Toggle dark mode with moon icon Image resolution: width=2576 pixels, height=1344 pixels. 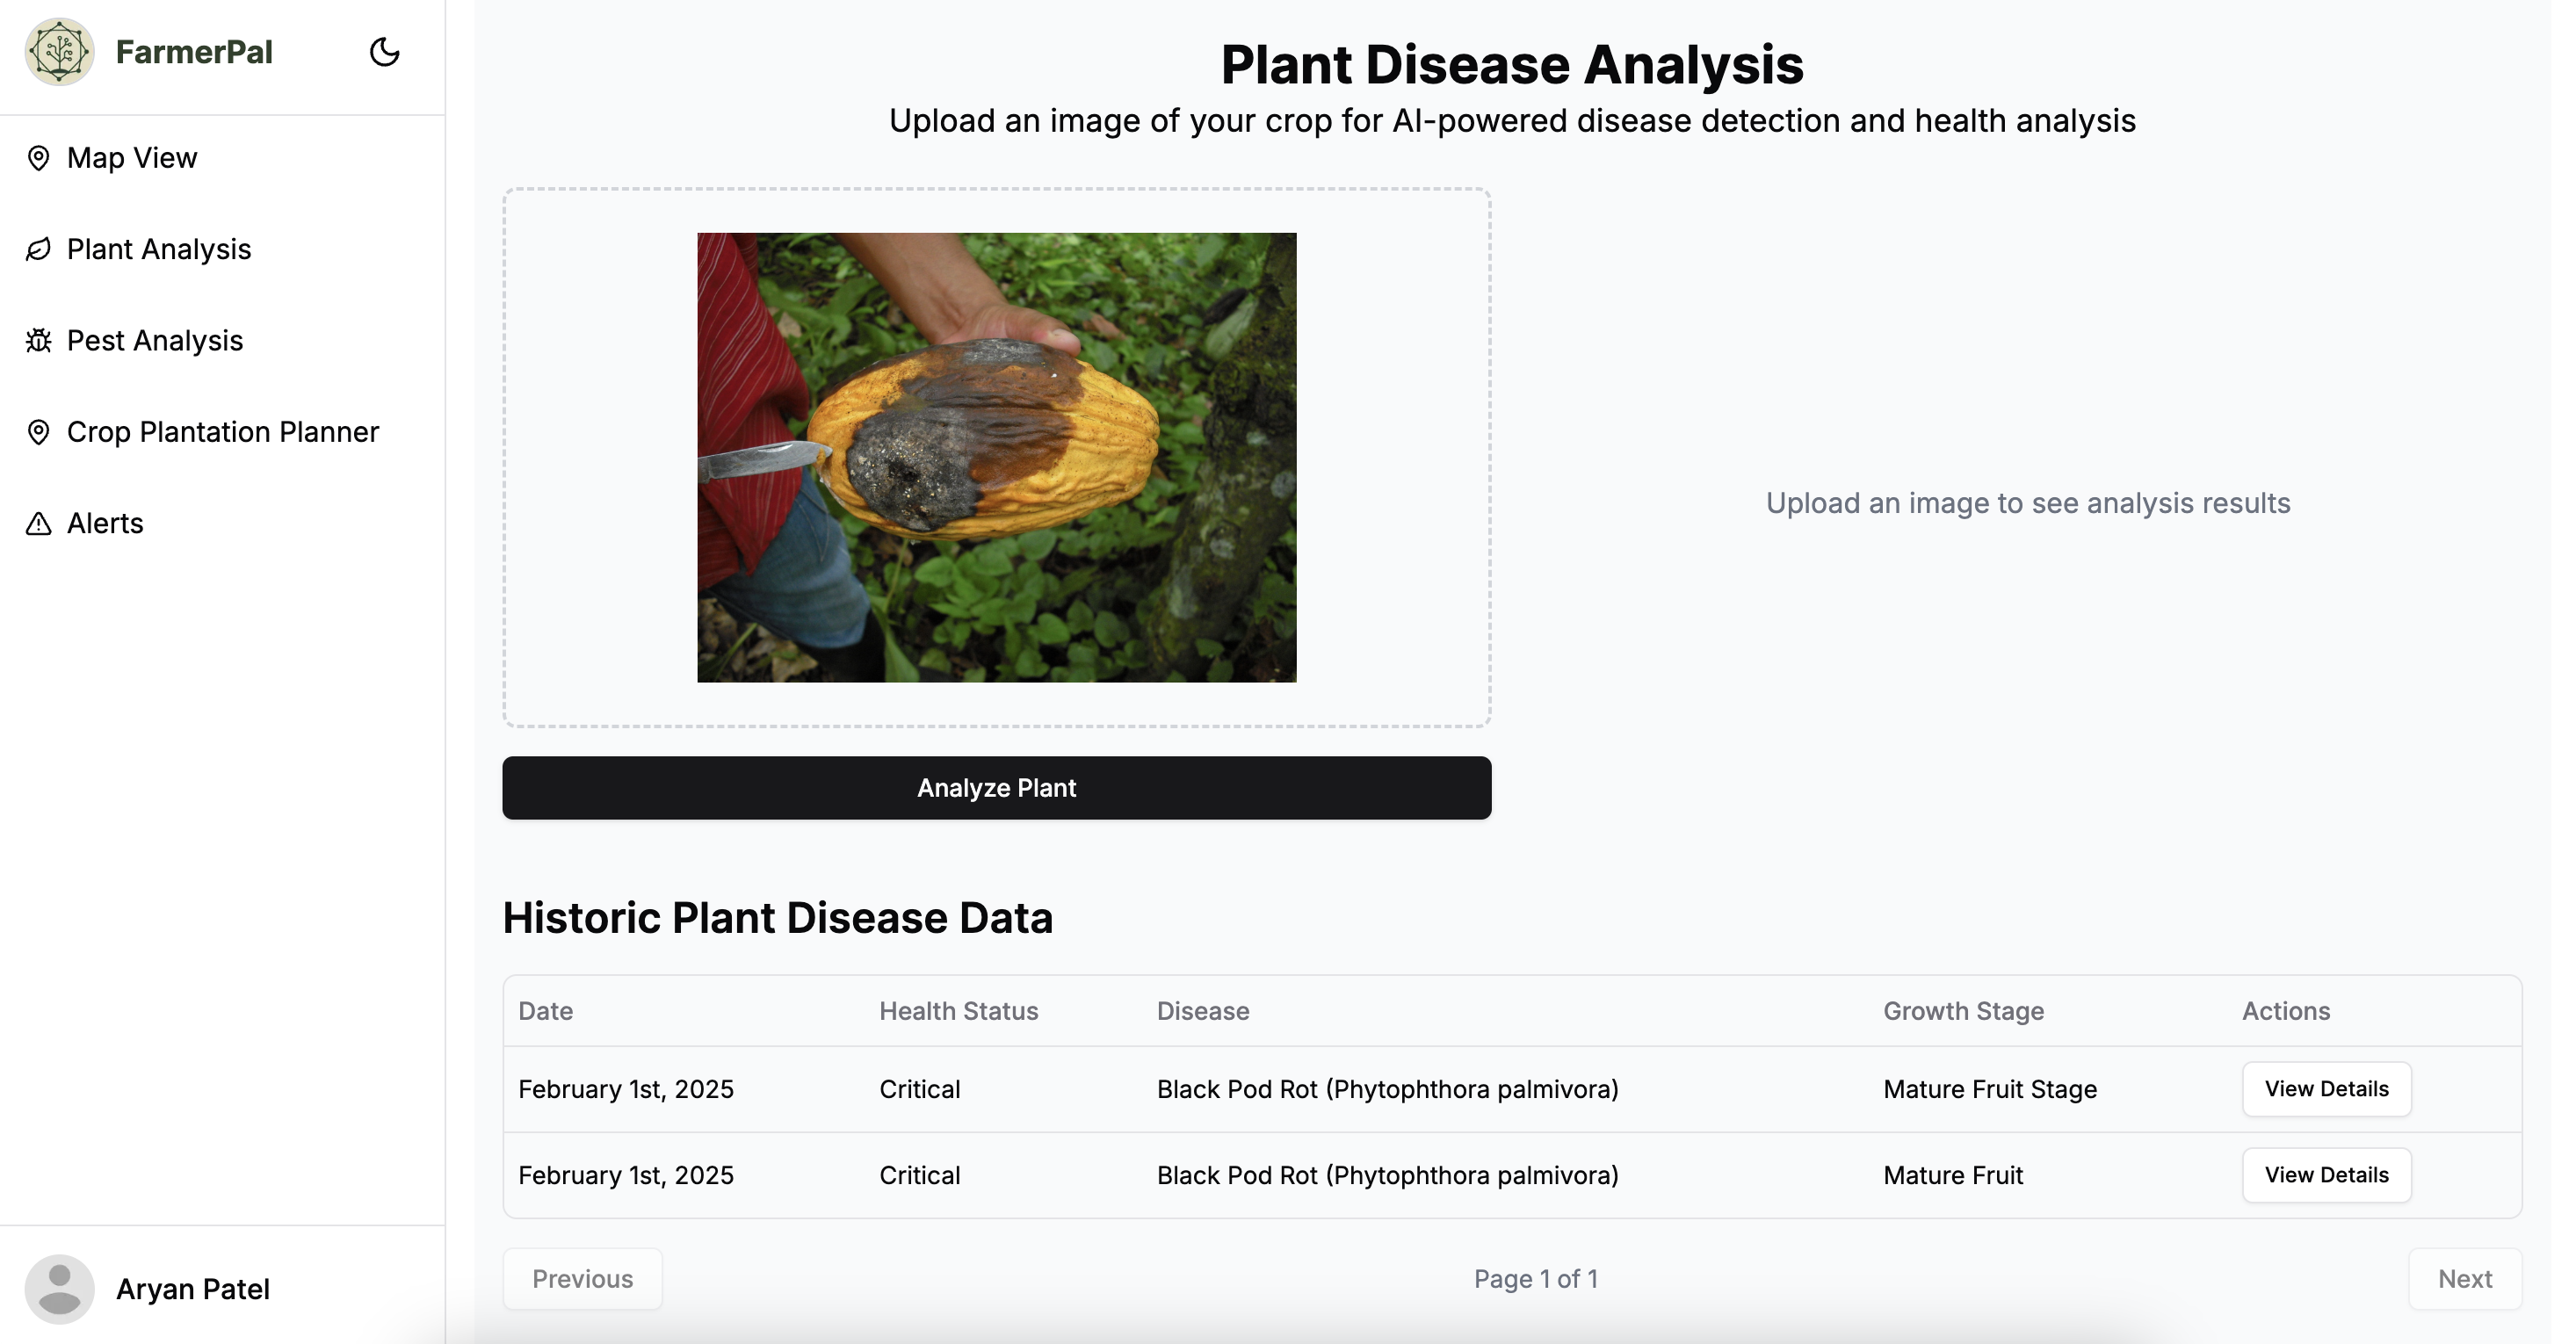pos(384,52)
